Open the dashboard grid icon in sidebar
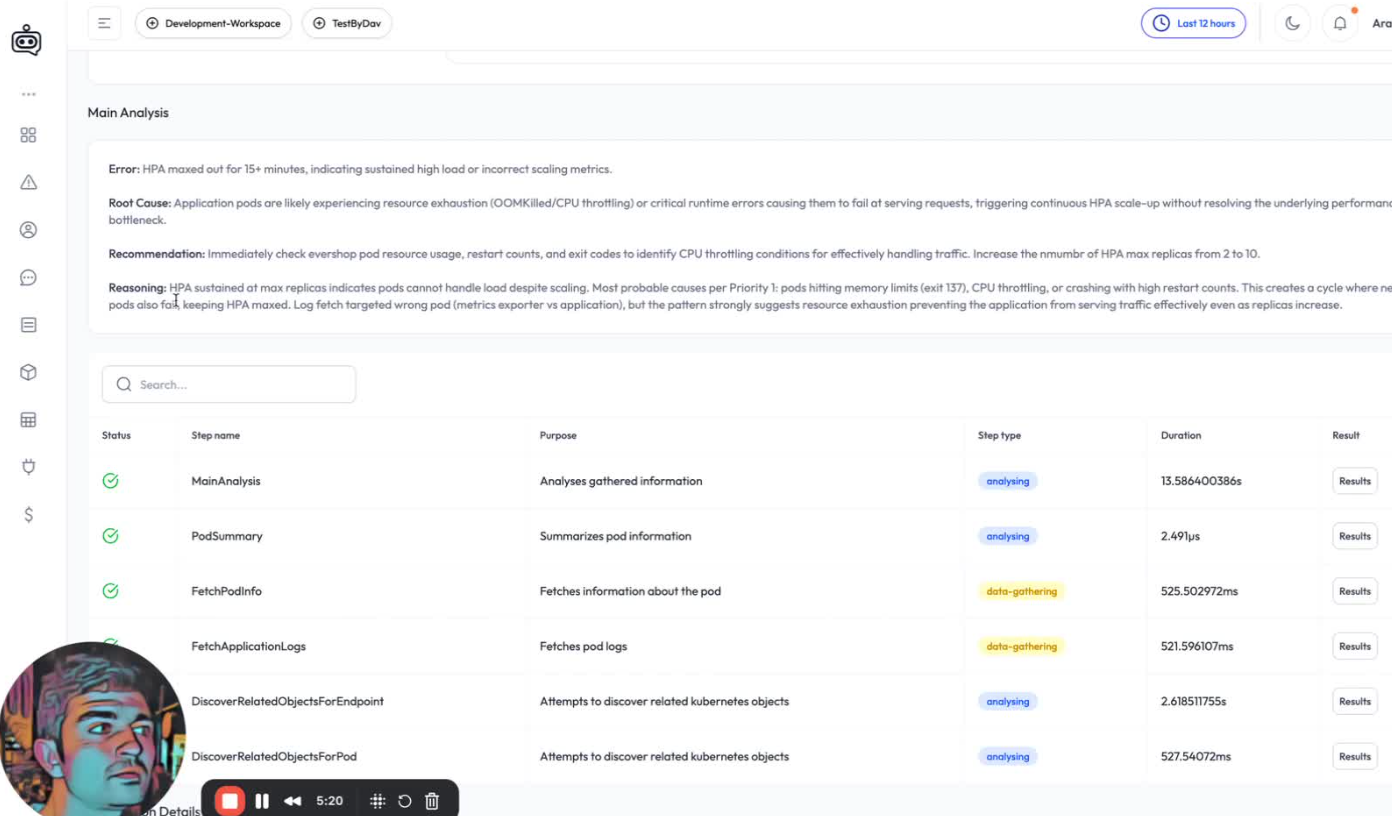Image resolution: width=1392 pixels, height=816 pixels. pyautogui.click(x=28, y=135)
